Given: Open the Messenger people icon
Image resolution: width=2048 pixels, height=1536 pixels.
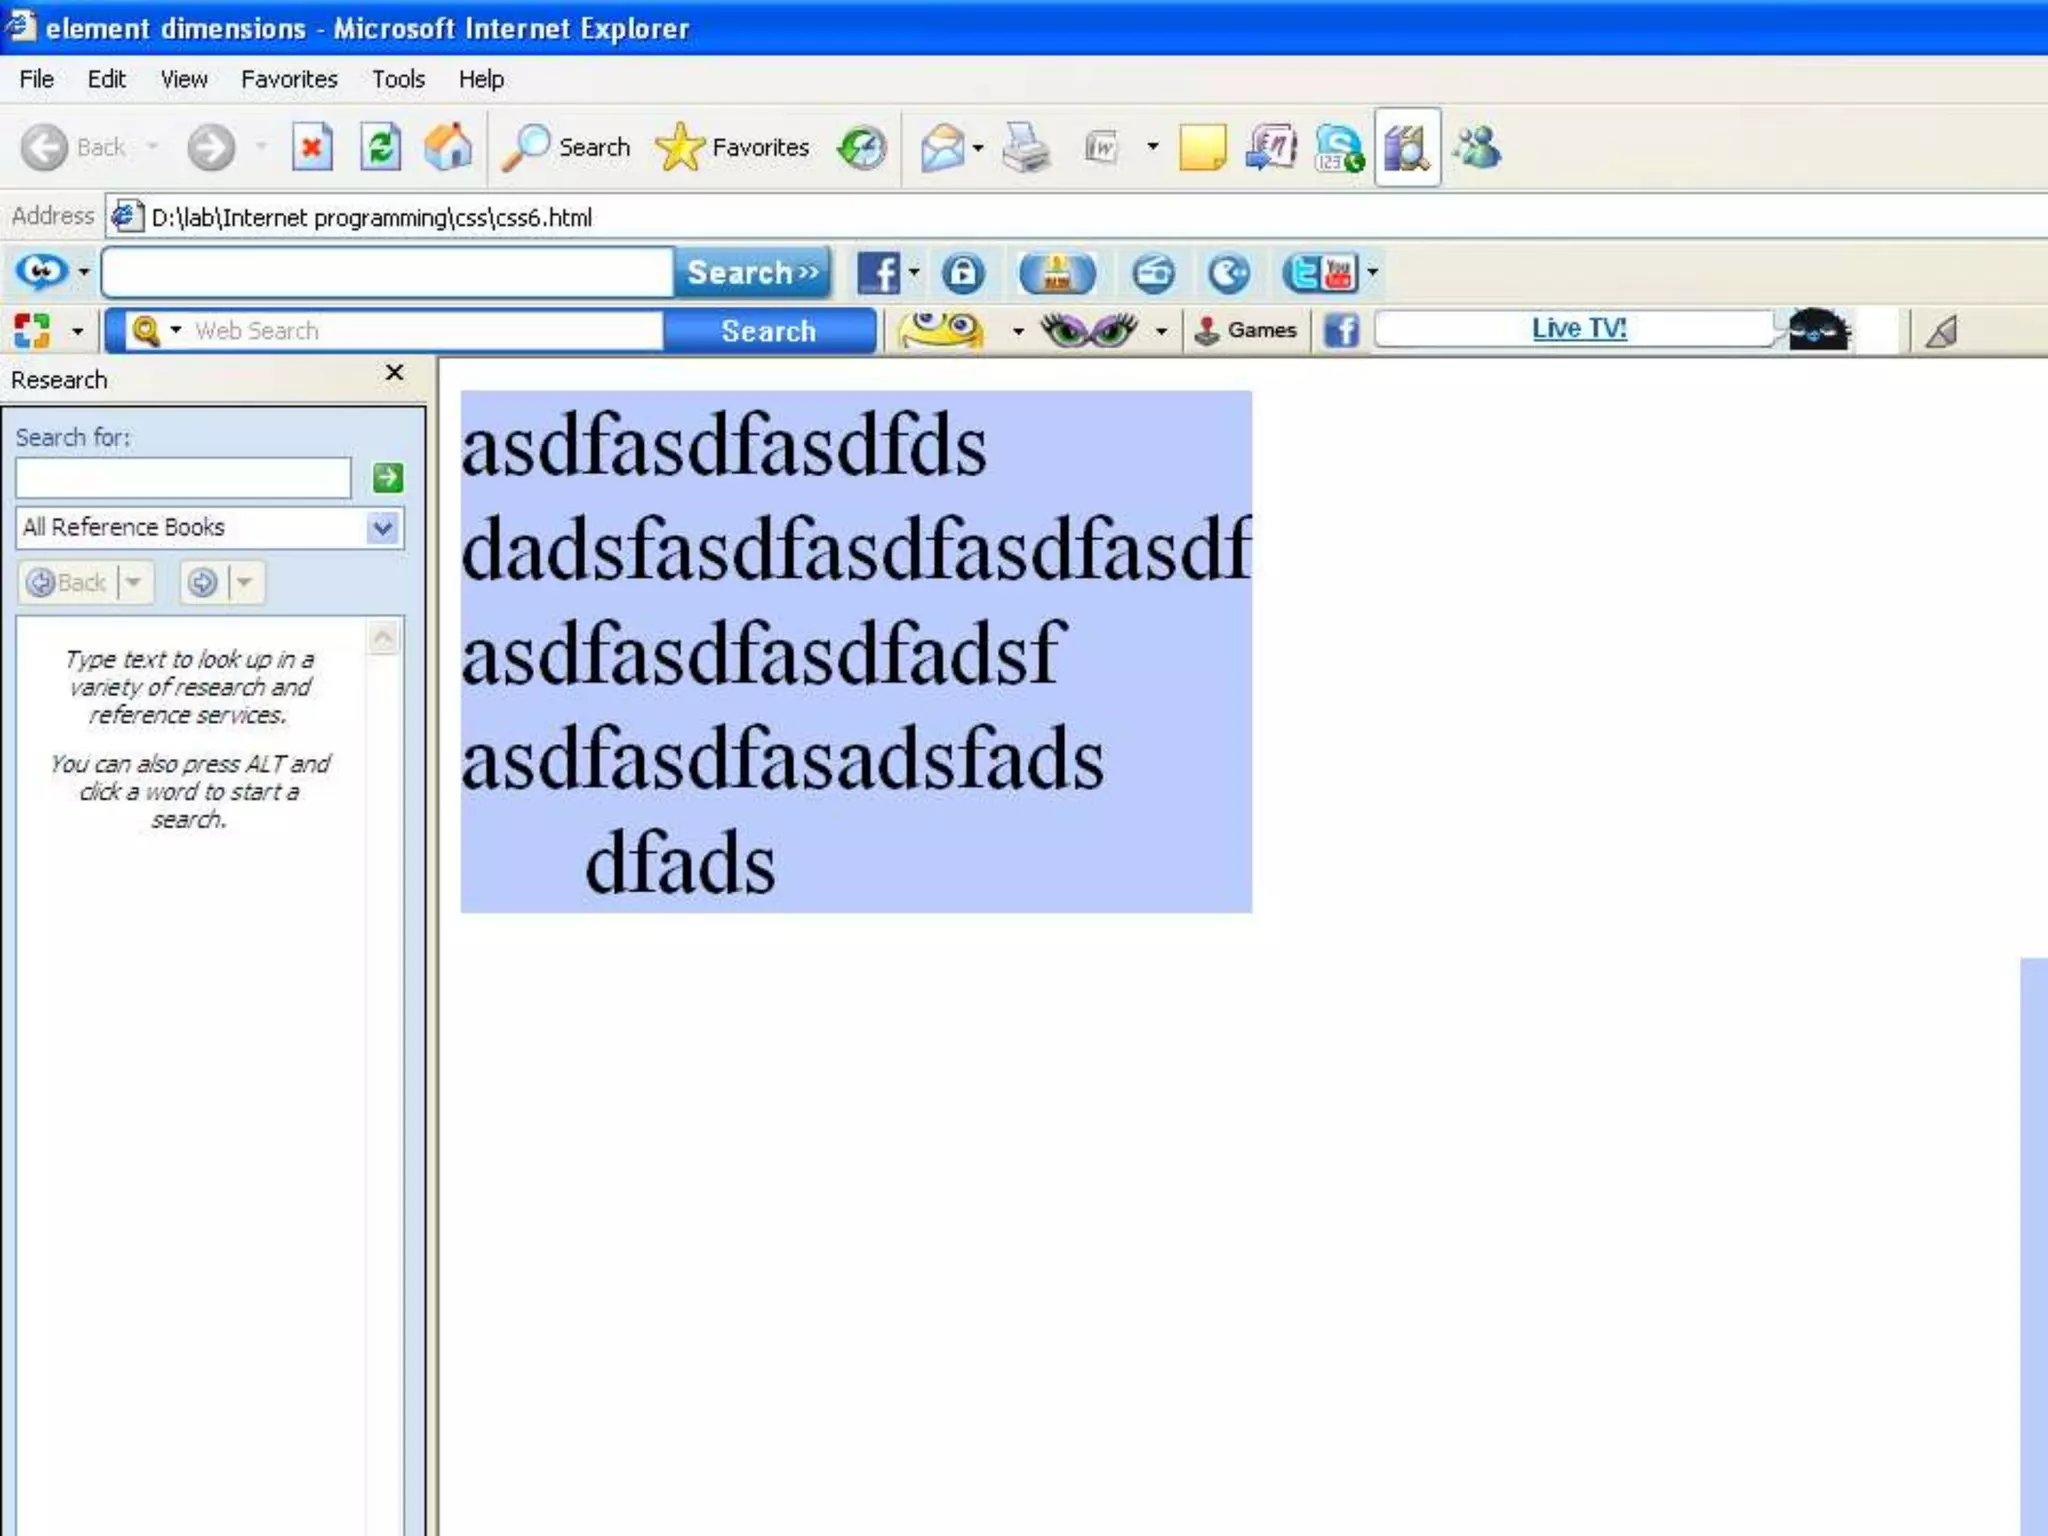Looking at the screenshot, I should (x=1477, y=148).
